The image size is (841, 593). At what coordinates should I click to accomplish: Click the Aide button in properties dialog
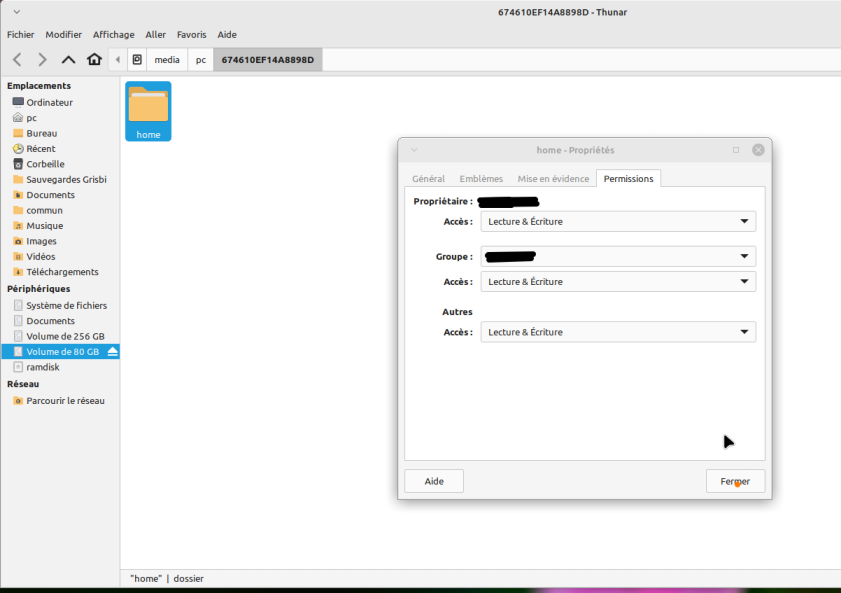pos(434,481)
